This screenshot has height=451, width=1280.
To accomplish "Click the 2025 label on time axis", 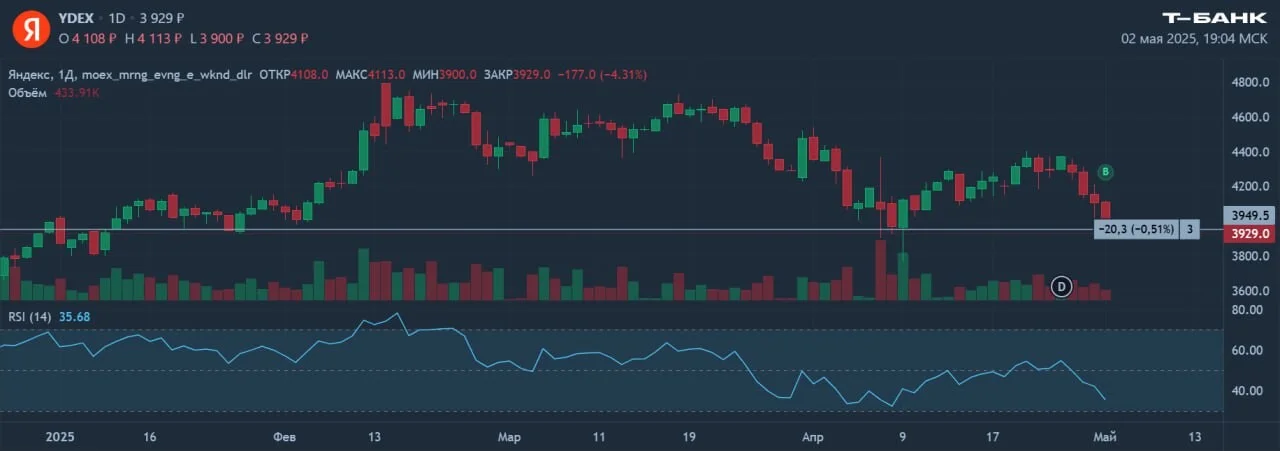I will coord(59,437).
